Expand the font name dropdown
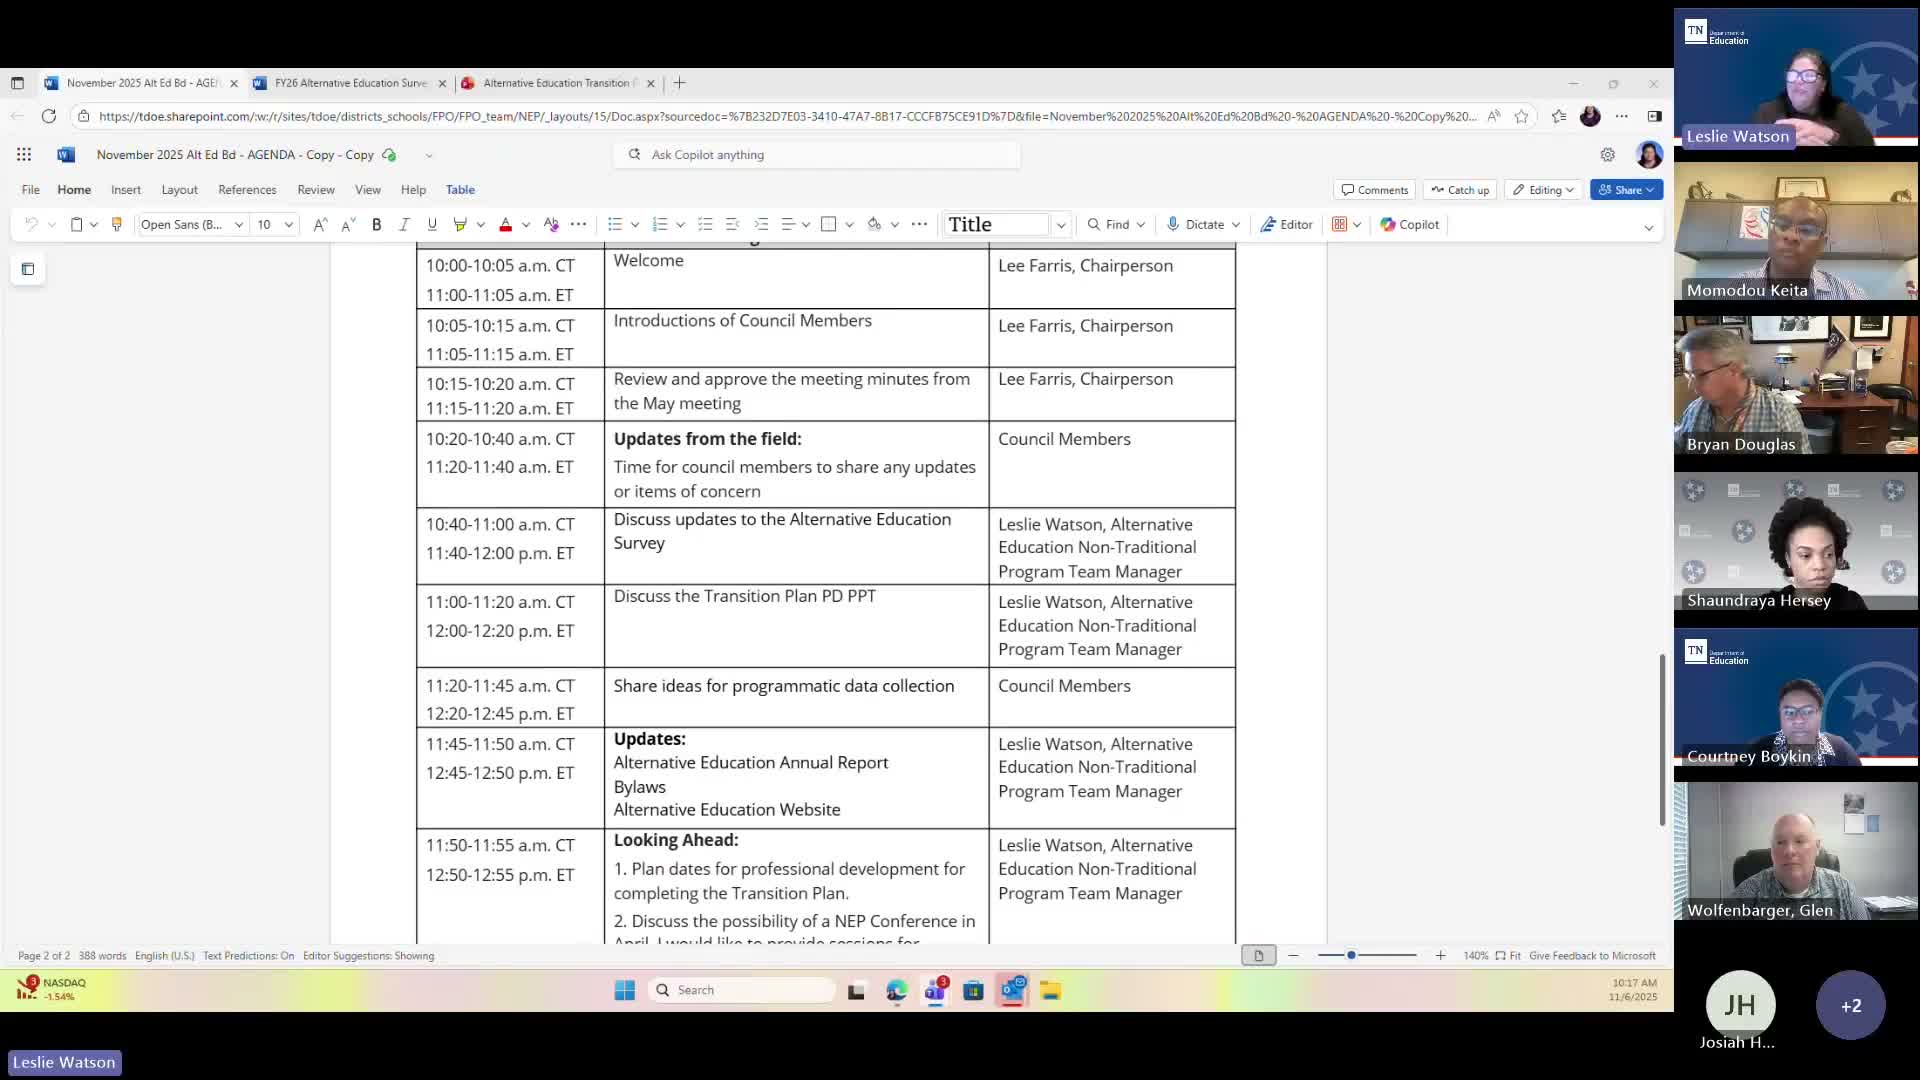Image resolution: width=1920 pixels, height=1080 pixels. [x=239, y=225]
